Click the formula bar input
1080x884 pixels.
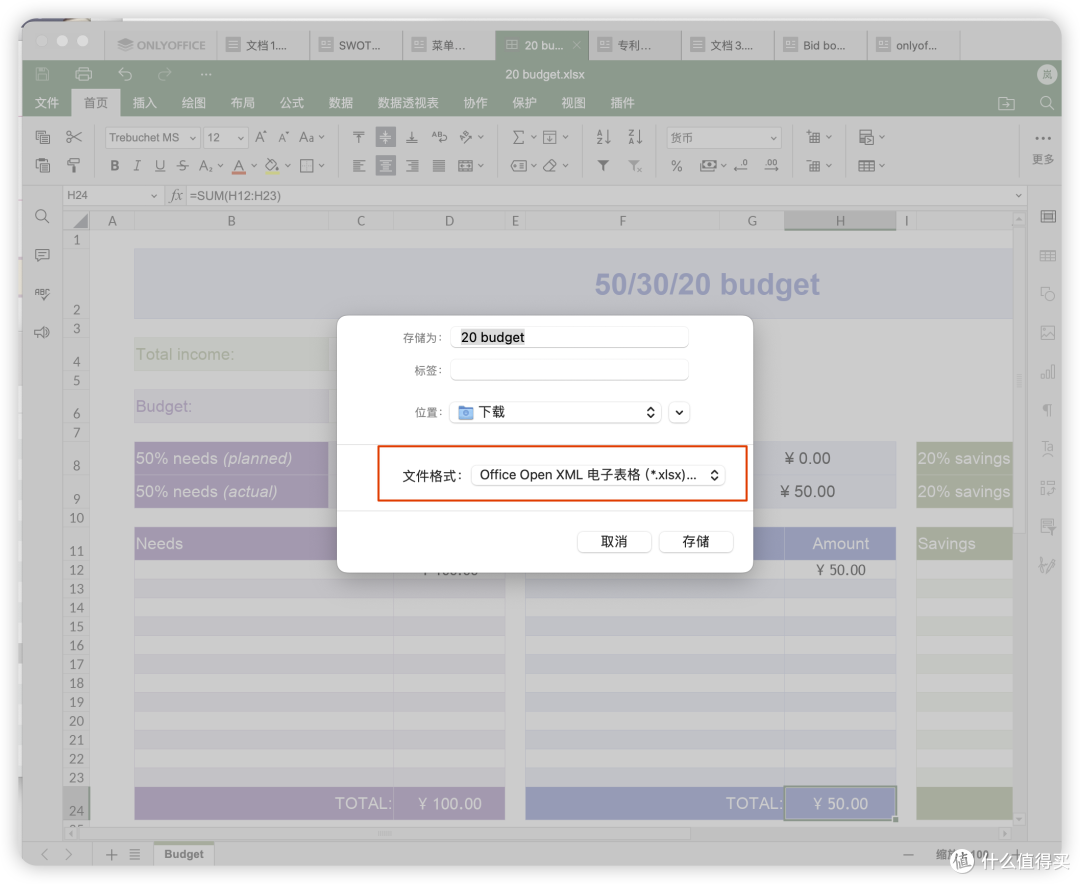[x=598, y=196]
